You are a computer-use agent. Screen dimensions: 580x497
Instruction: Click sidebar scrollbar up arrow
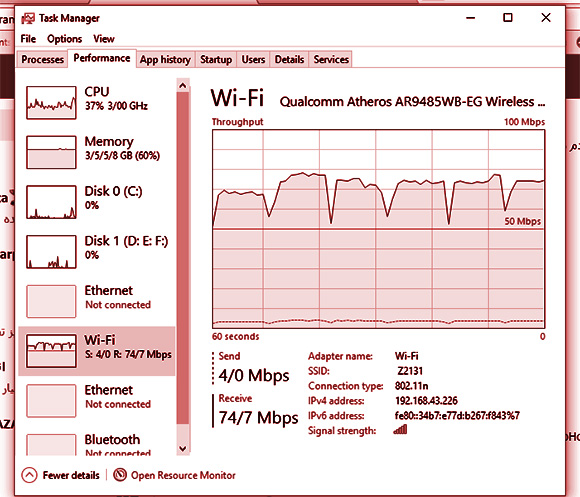pyautogui.click(x=183, y=85)
